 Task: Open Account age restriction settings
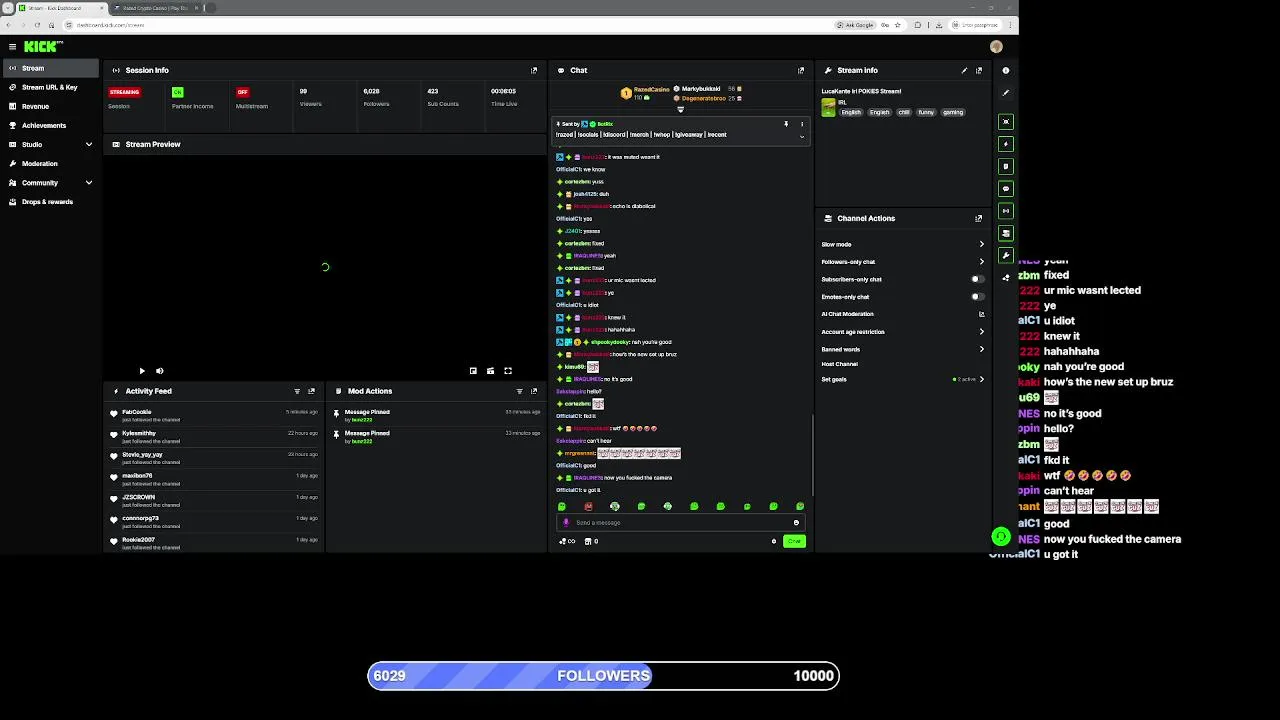[902, 332]
